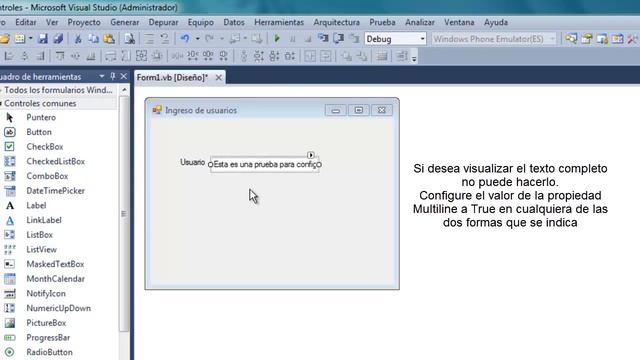This screenshot has width=640, height=360.
Task: Click the Save All icon
Action: [x=58, y=39]
